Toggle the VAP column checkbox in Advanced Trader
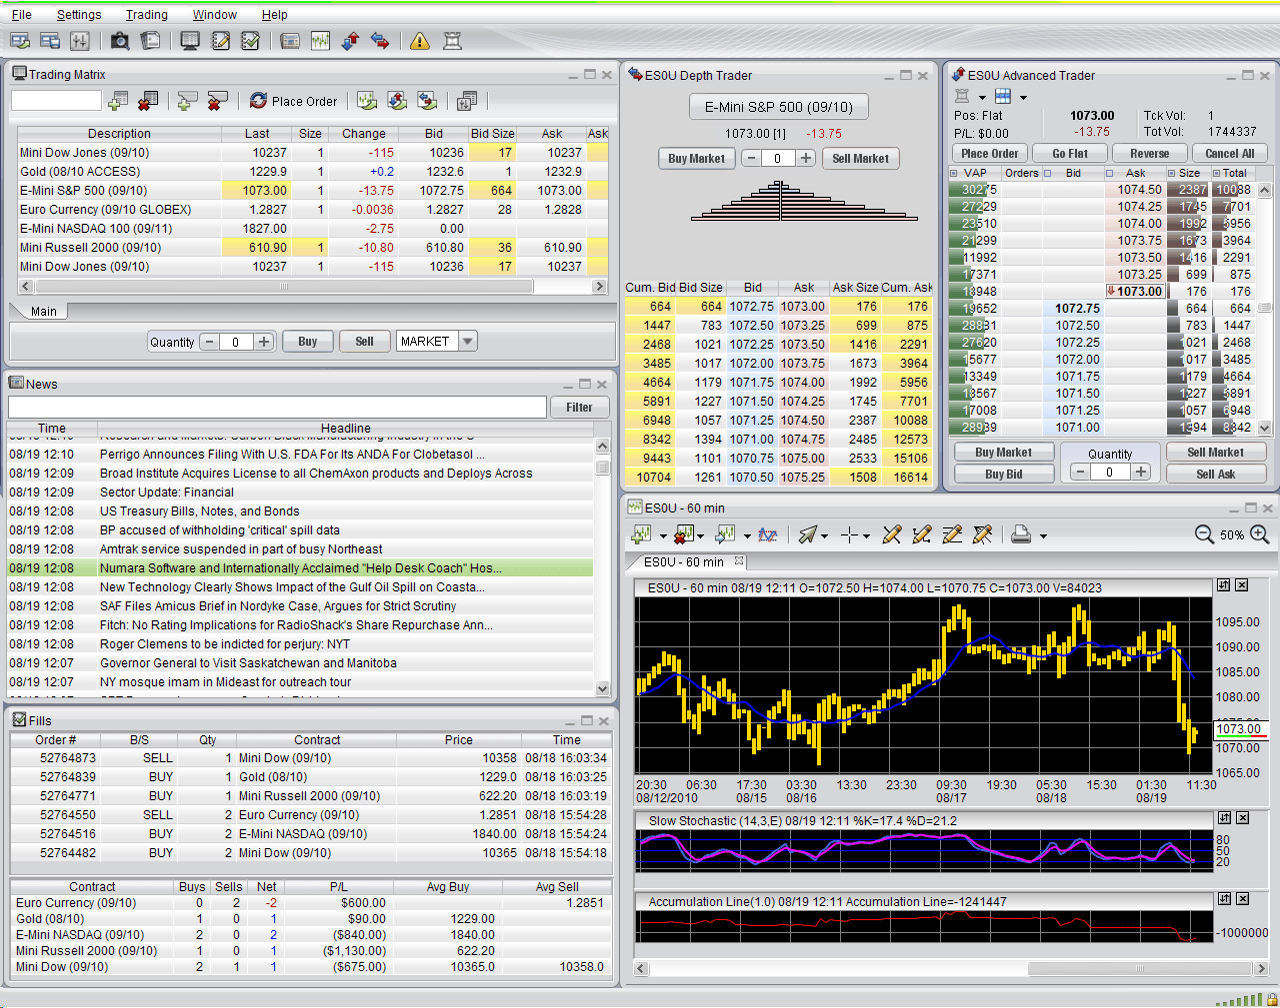 953,173
